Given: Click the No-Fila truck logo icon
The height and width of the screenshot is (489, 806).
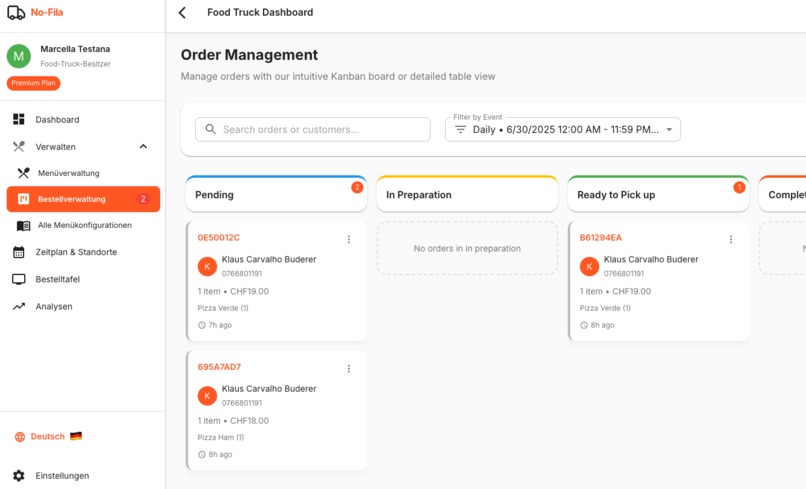Looking at the screenshot, I should (x=16, y=12).
